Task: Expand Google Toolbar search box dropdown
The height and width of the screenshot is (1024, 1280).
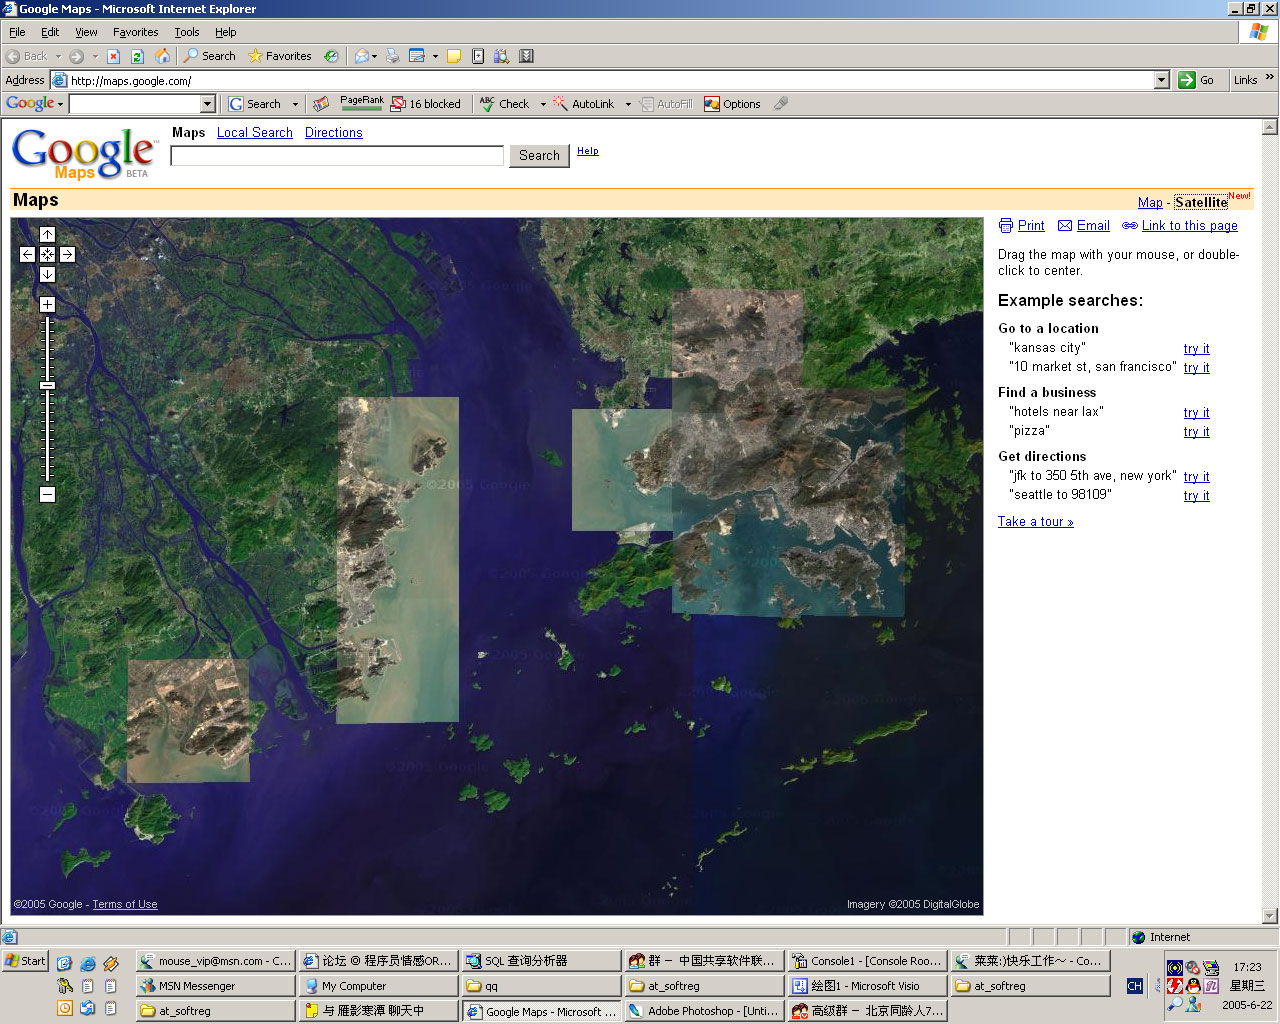Action: [x=208, y=104]
